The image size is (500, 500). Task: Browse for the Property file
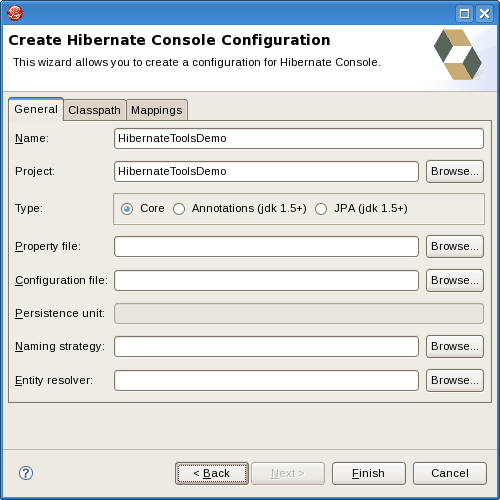[455, 246]
